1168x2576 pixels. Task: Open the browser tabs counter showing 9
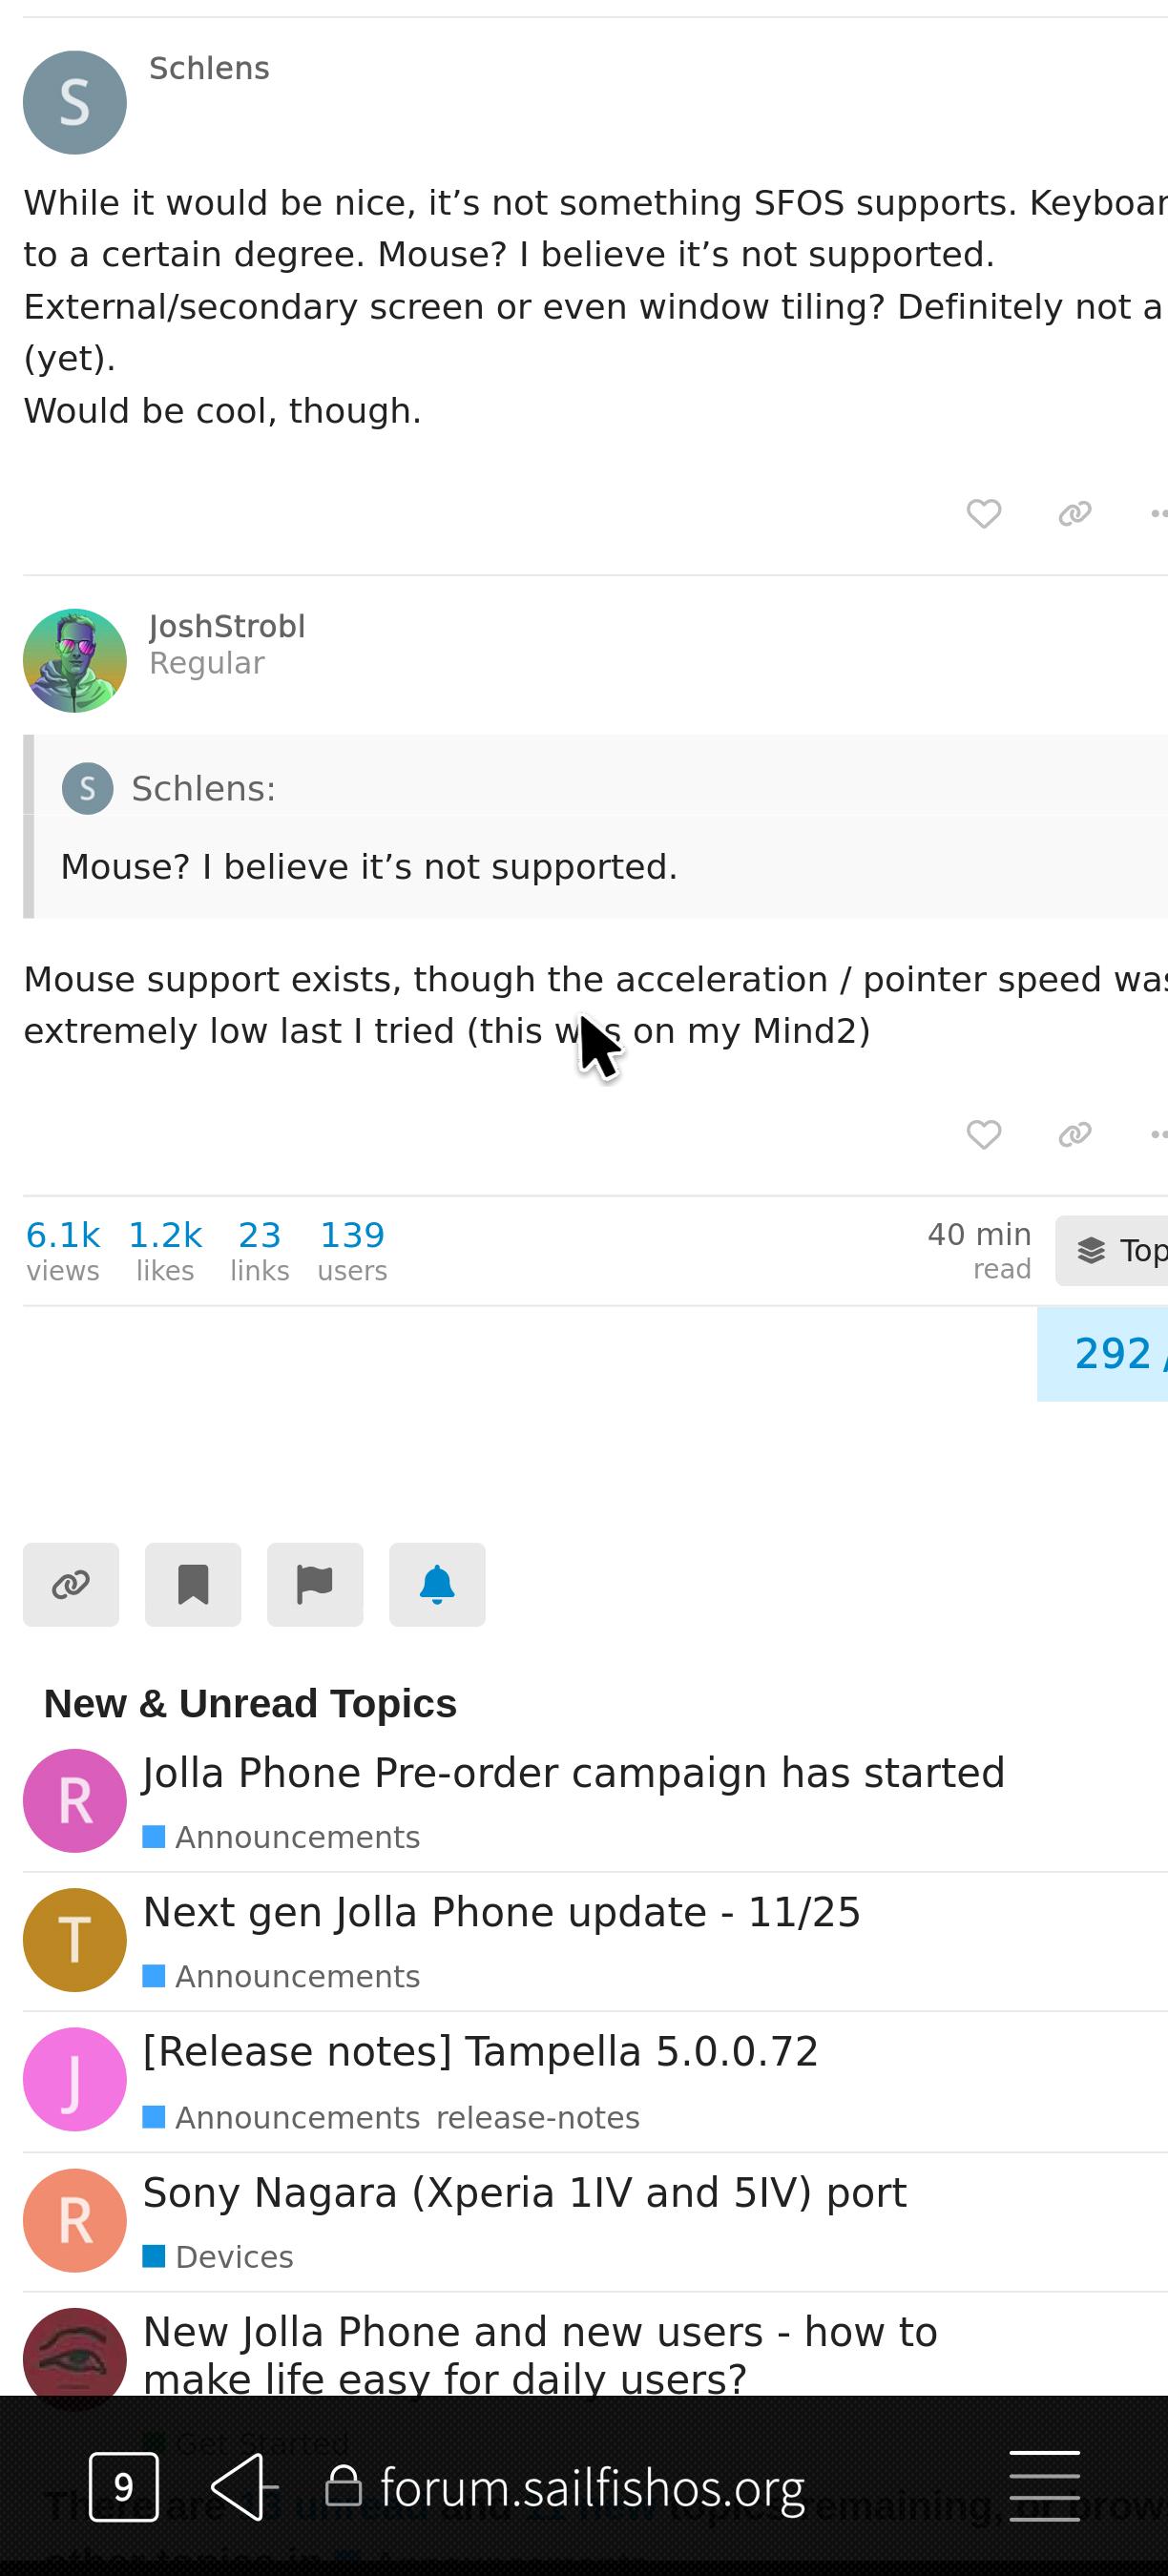point(124,2487)
